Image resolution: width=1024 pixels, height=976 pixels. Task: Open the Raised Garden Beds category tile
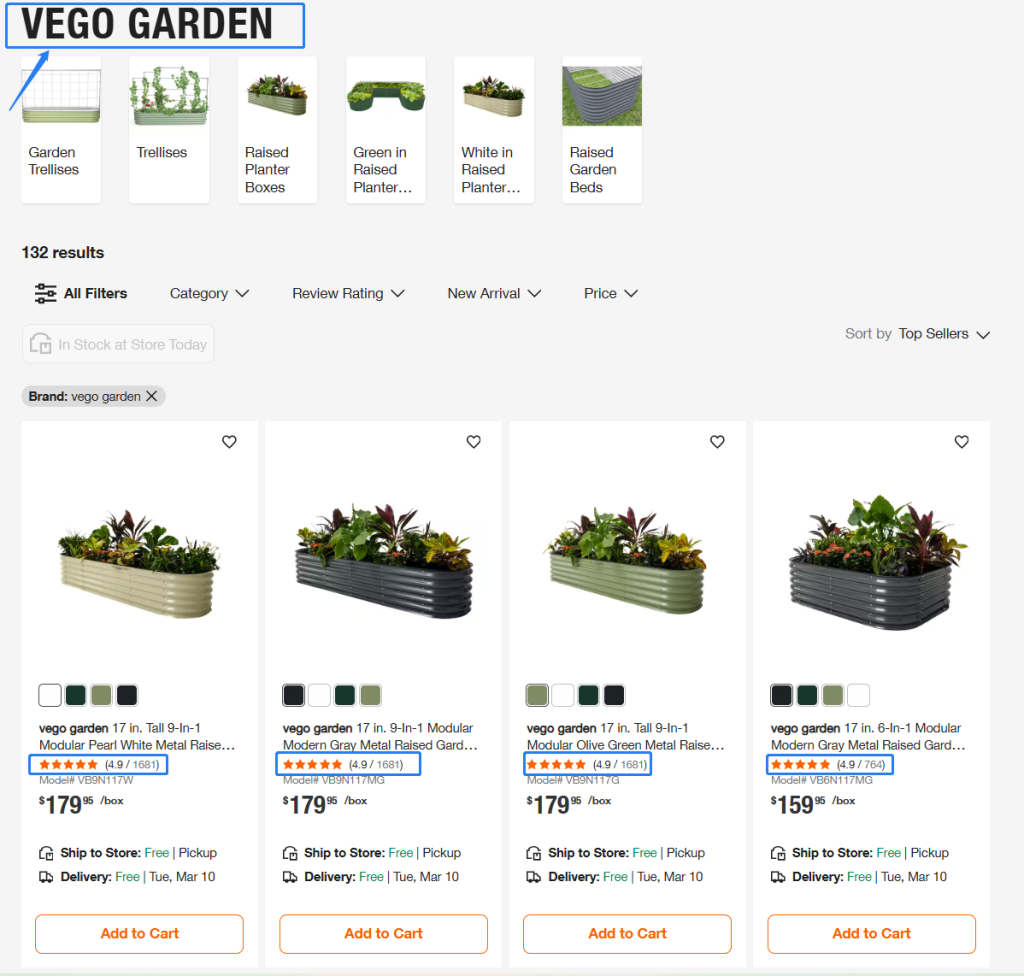click(x=602, y=130)
